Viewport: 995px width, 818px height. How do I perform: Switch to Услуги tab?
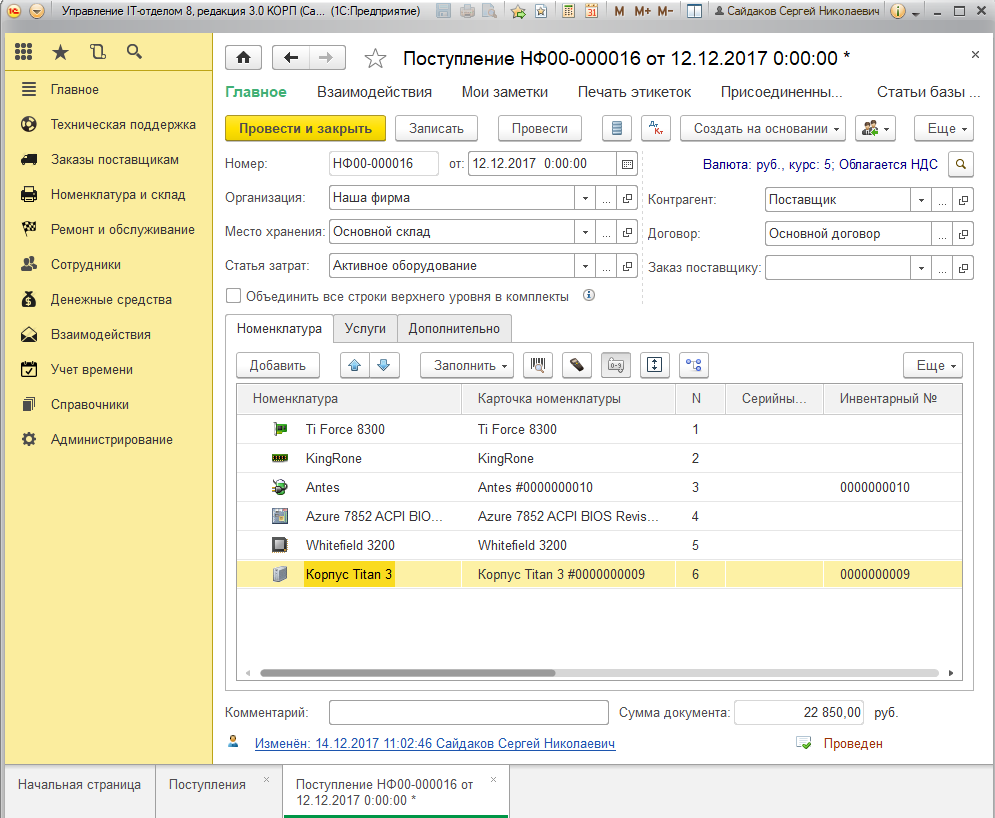pos(365,328)
